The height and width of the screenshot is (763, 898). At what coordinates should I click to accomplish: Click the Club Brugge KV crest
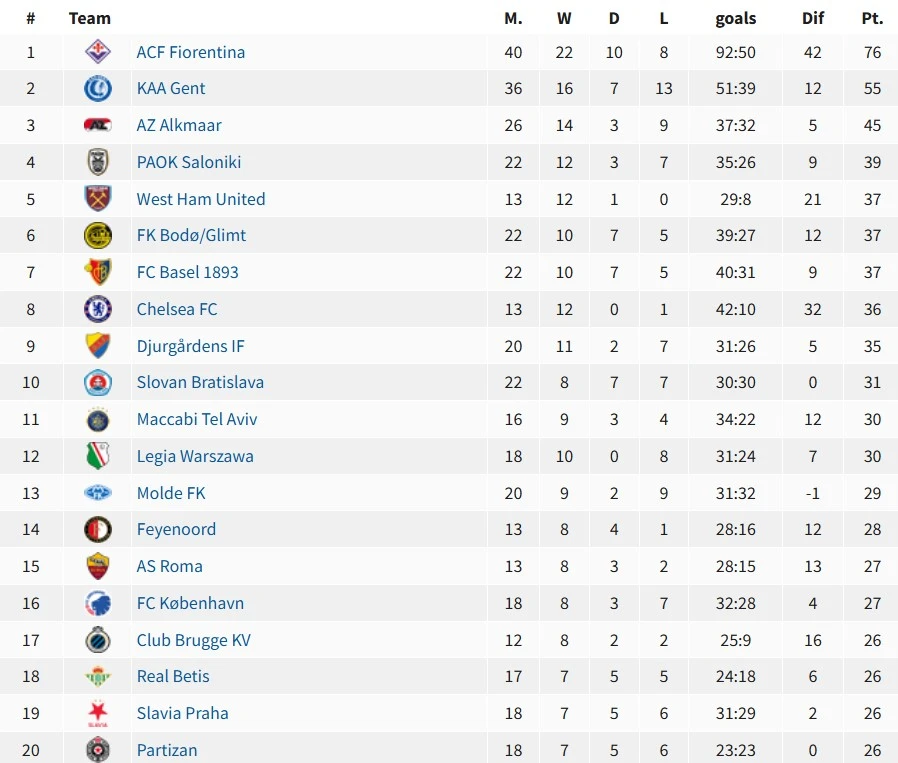point(98,640)
